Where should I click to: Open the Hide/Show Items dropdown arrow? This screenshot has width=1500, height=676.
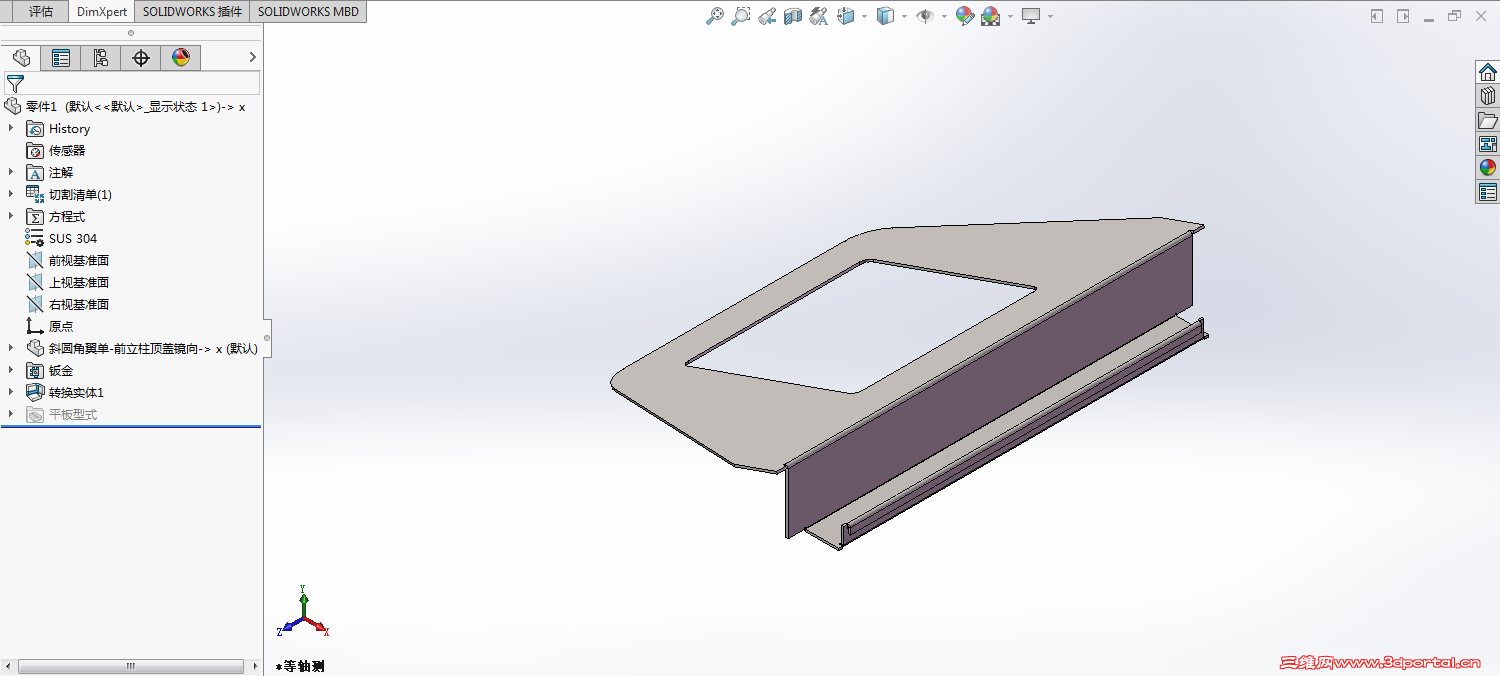(944, 16)
